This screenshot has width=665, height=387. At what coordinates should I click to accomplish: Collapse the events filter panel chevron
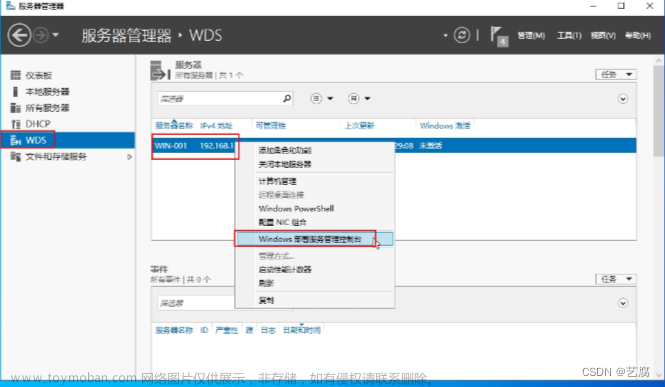(623, 303)
